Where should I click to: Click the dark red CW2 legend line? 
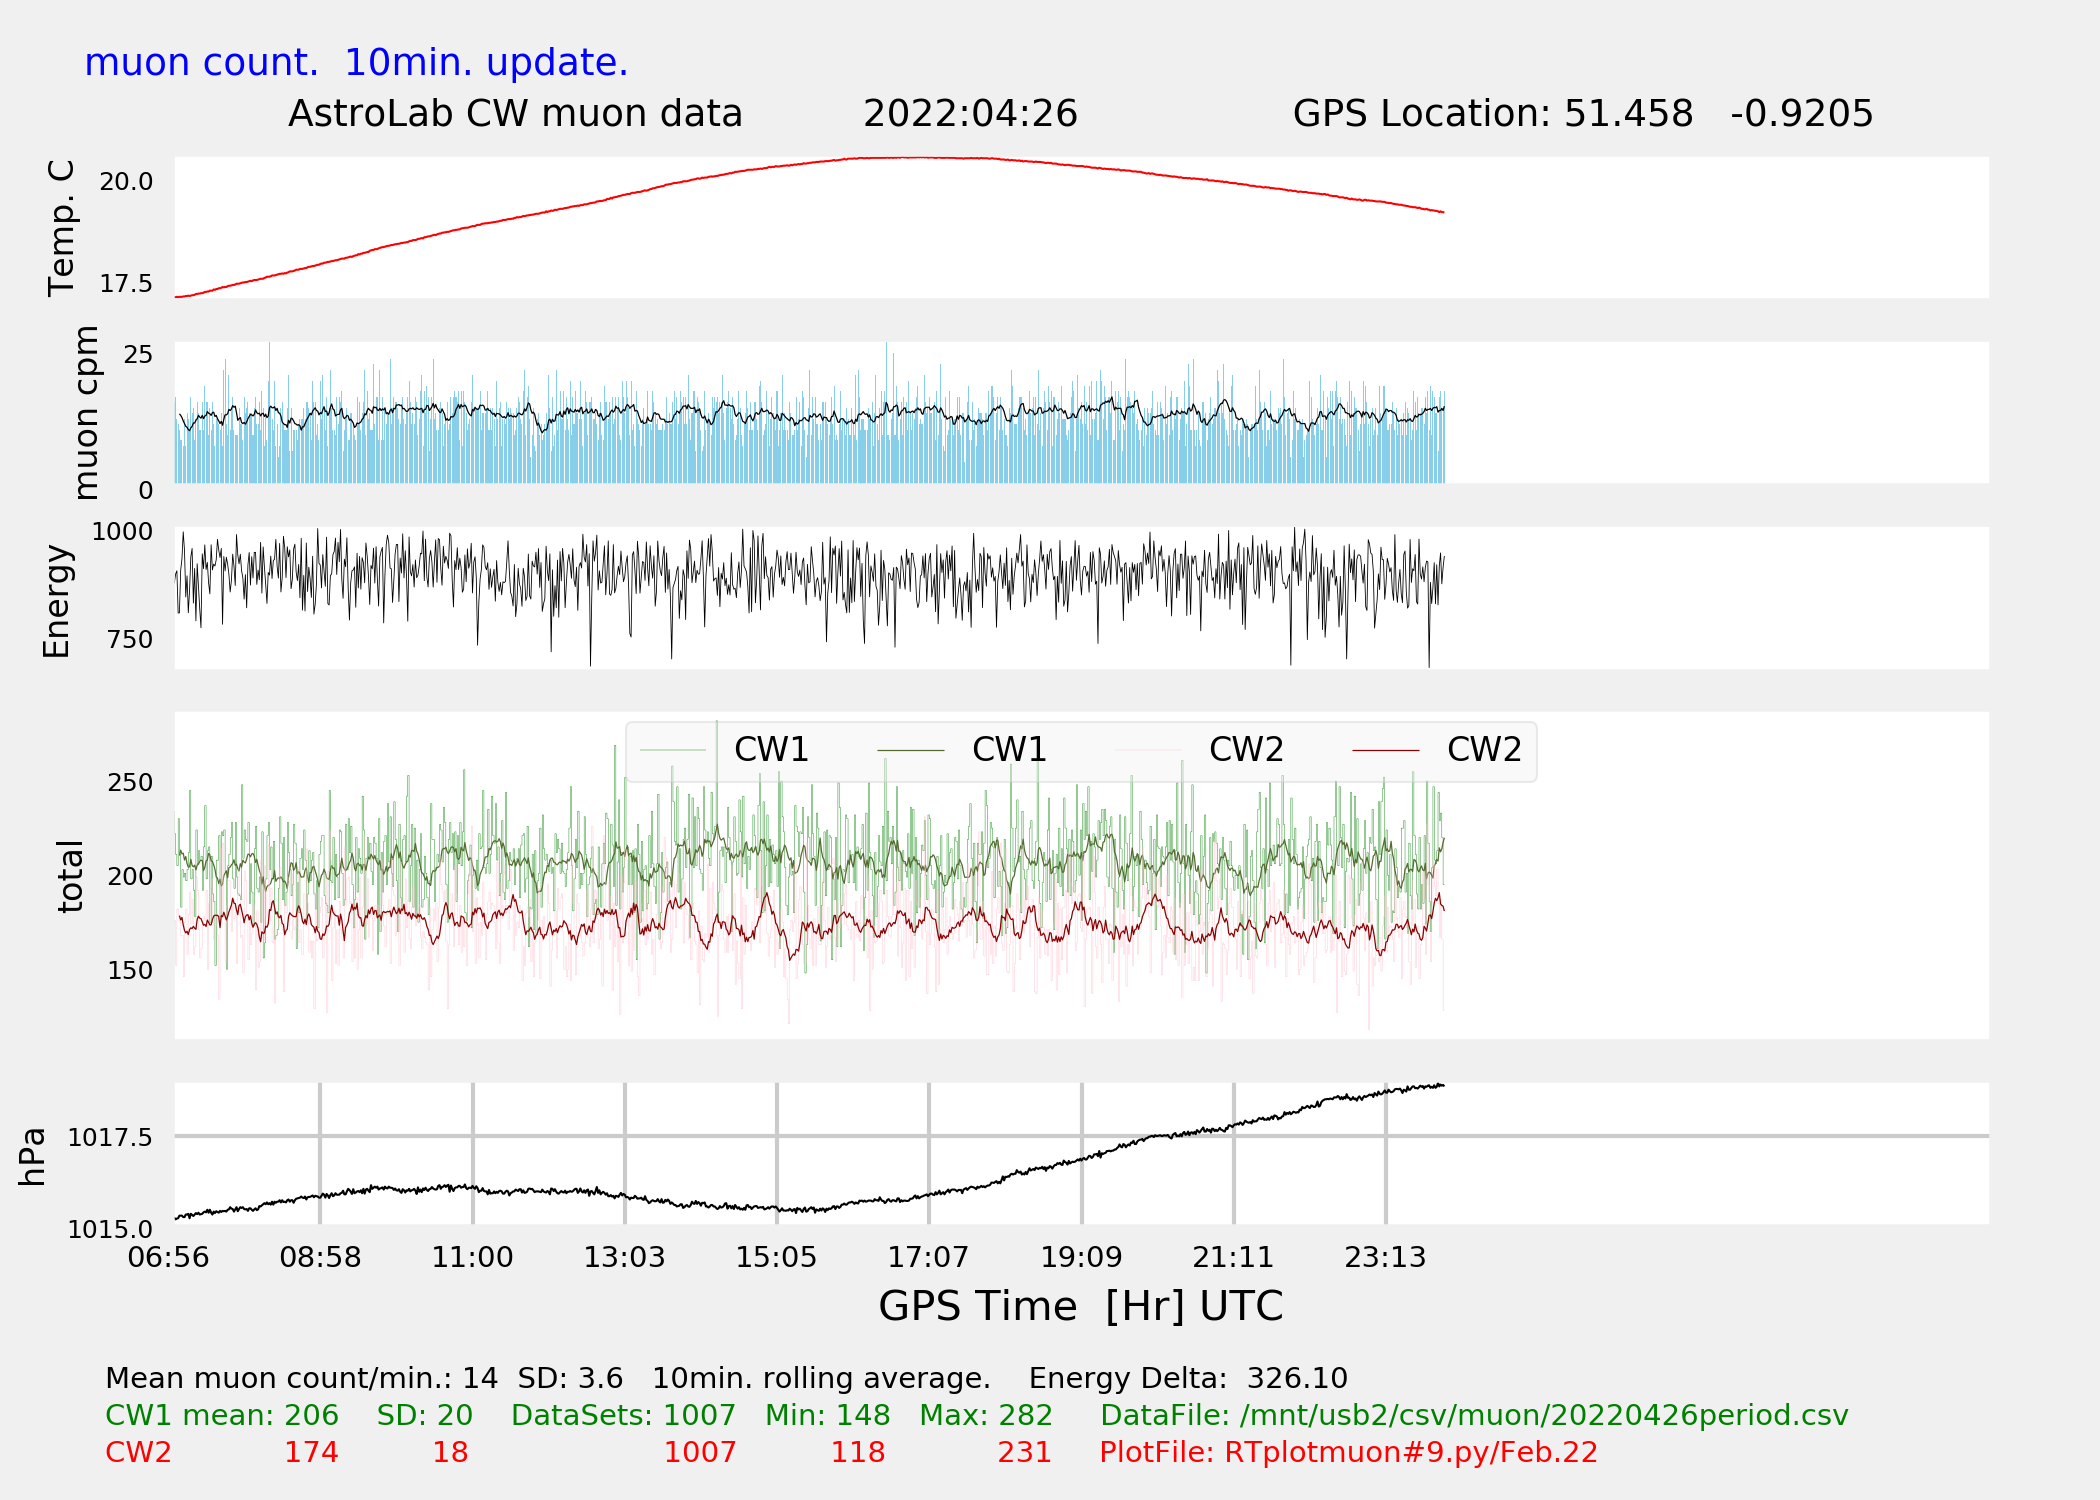pyautogui.click(x=1385, y=750)
